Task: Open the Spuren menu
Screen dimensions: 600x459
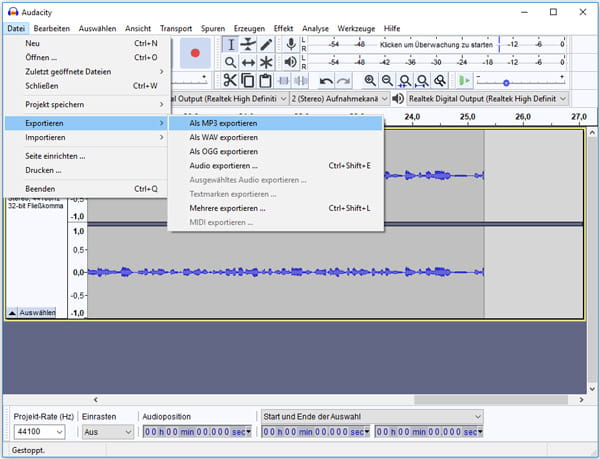Action: 213,28
